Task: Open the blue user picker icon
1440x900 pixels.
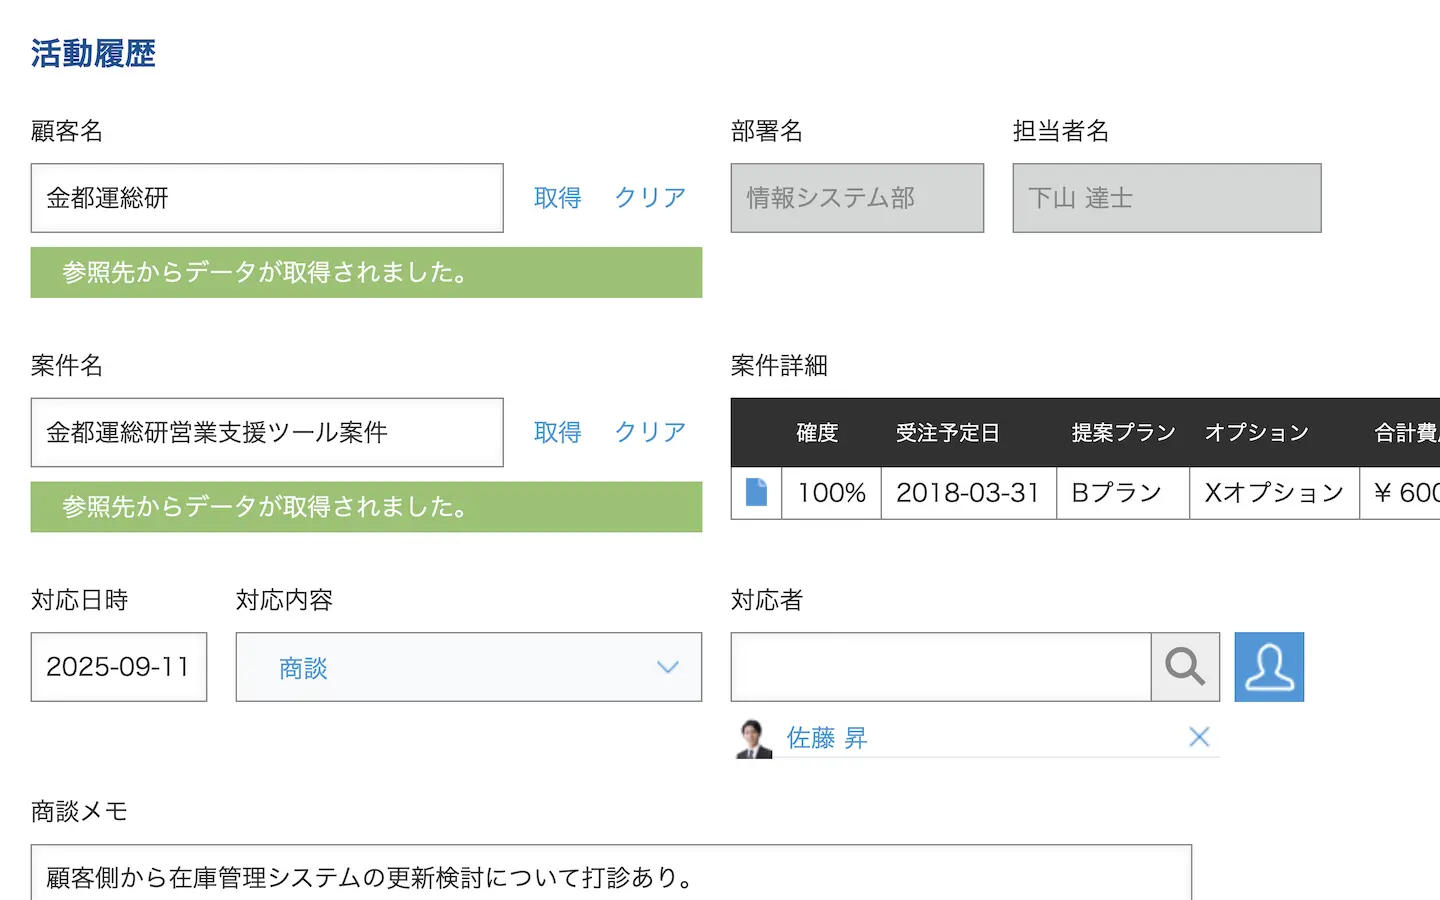Action: tap(1269, 667)
